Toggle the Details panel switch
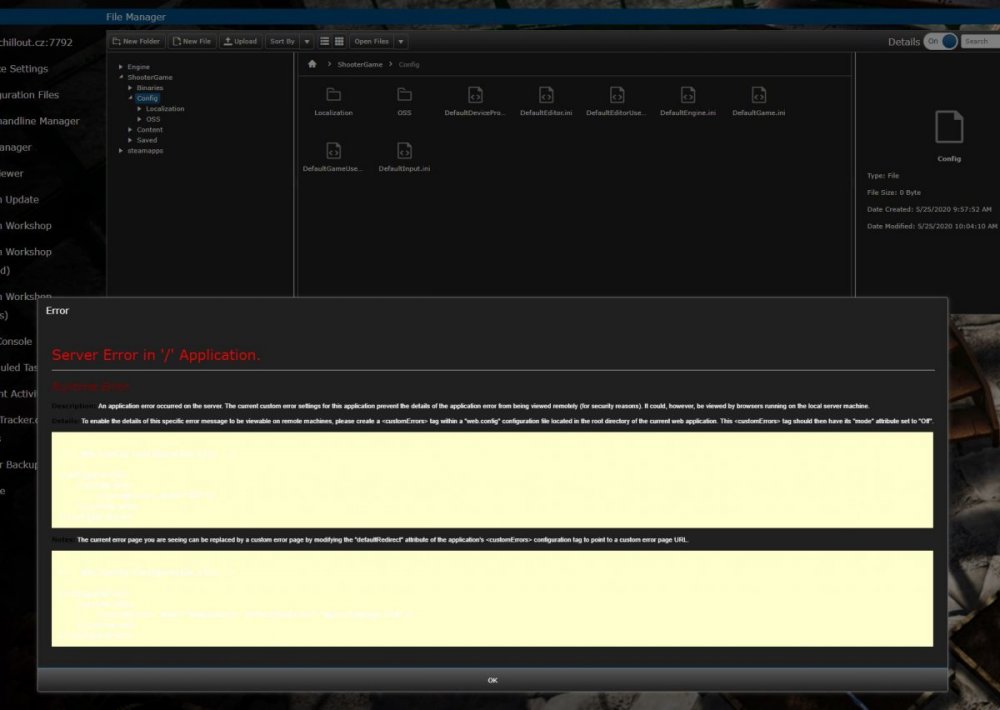 [941, 42]
